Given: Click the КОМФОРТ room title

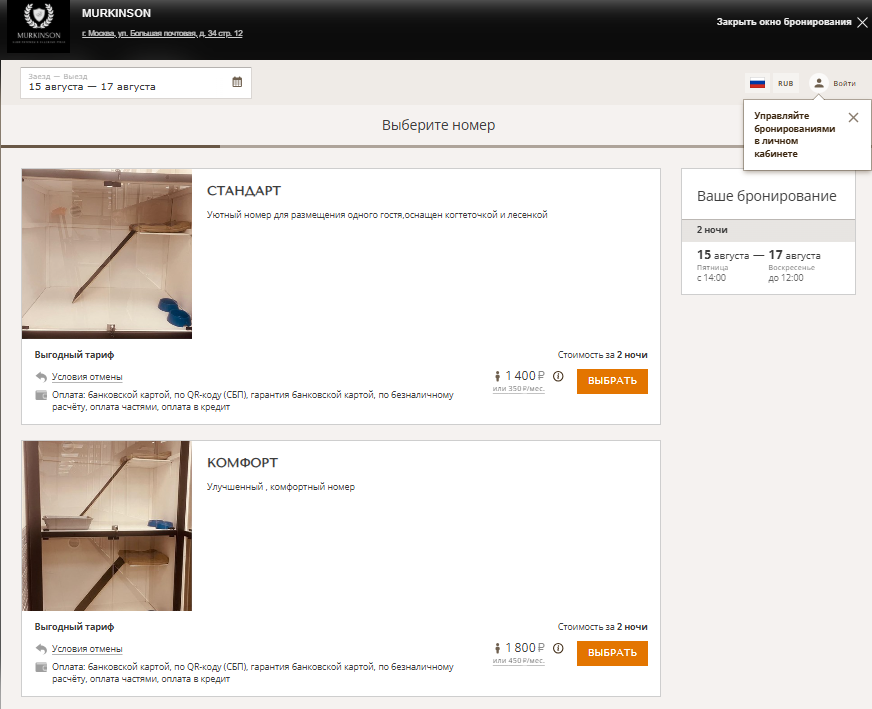Looking at the screenshot, I should pyautogui.click(x=242, y=463).
